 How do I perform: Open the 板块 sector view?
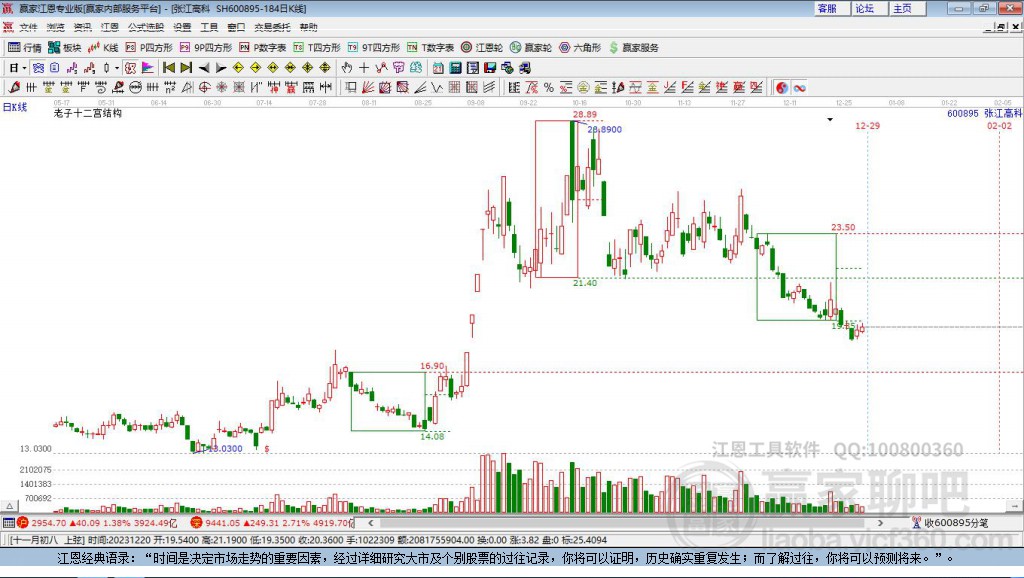[x=64, y=48]
